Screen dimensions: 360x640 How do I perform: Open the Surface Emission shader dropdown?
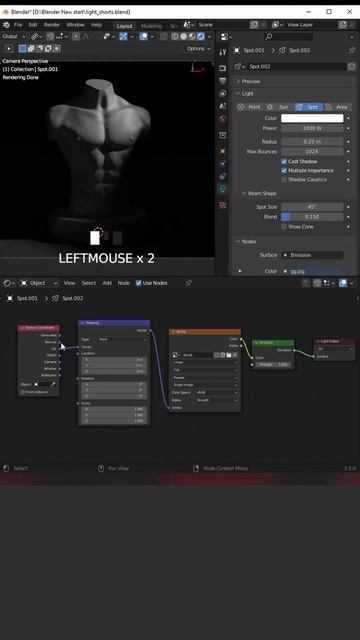tap(312, 255)
